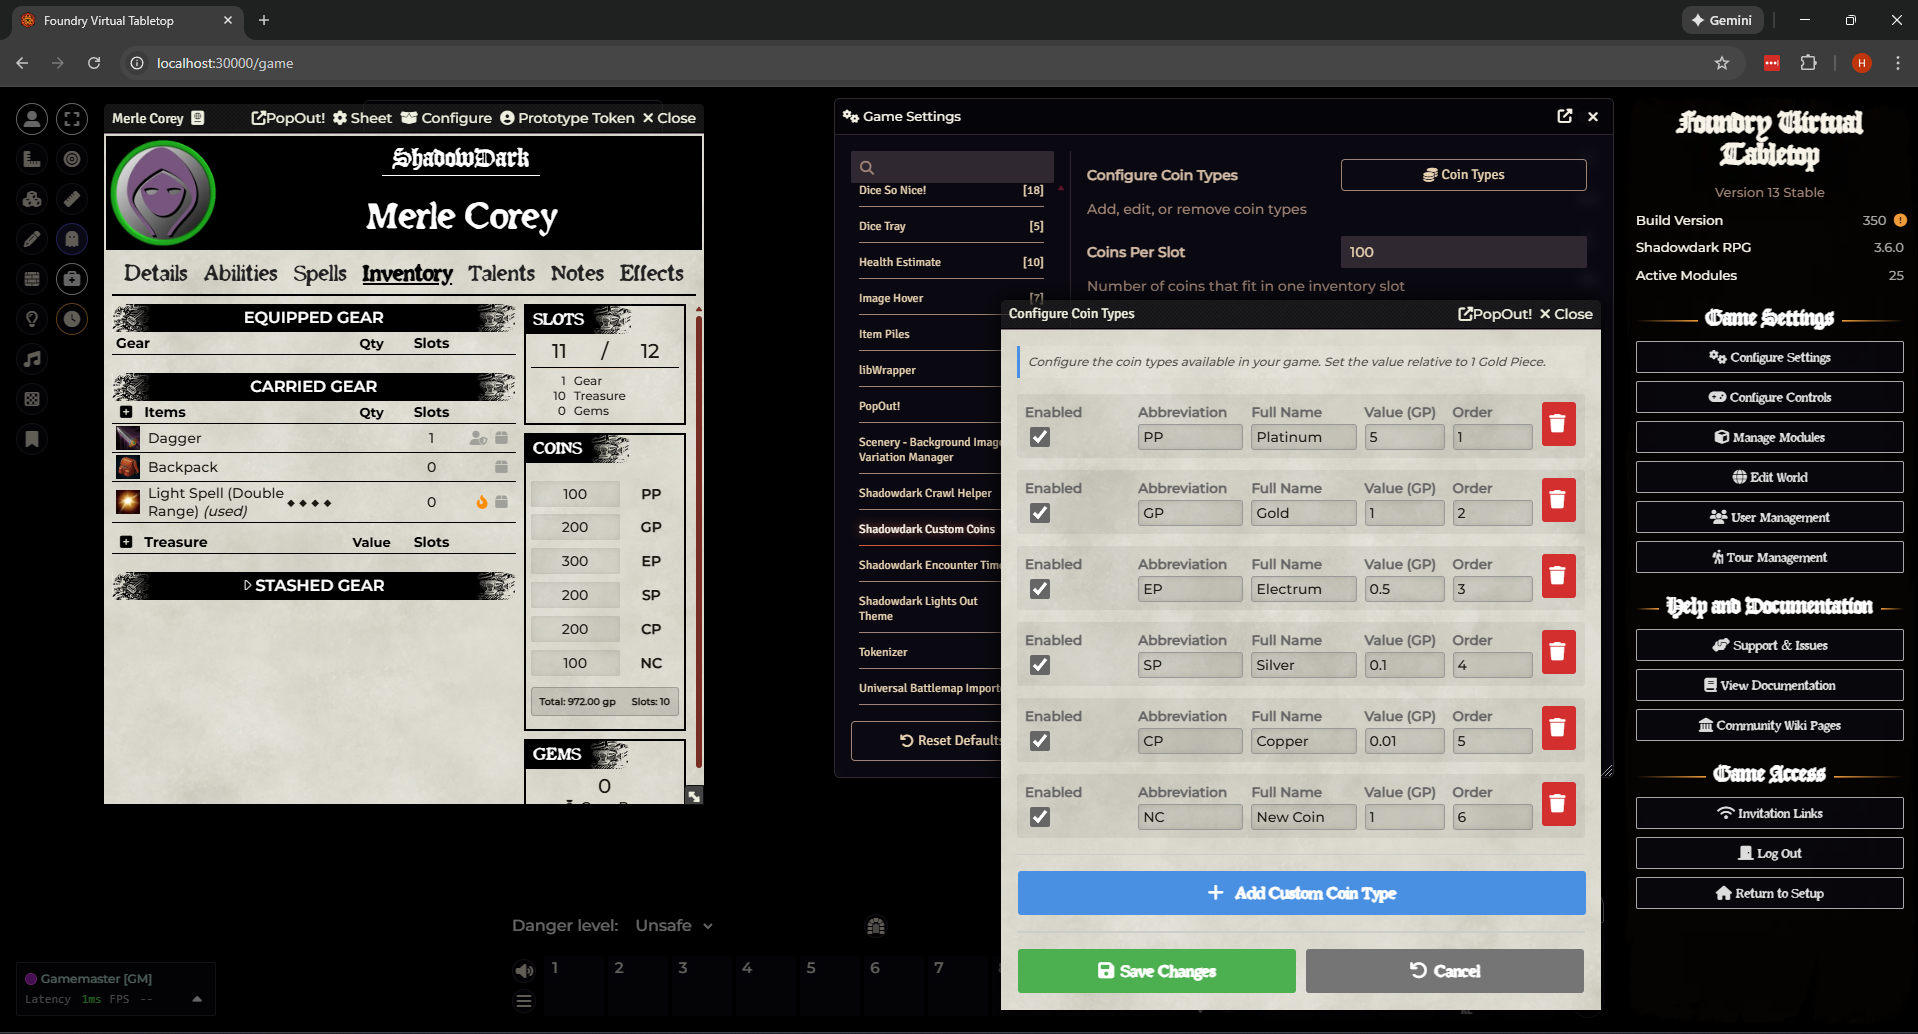Select the Ruler measurement tool
Viewport: 1918px width, 1034px height.
(x=71, y=199)
